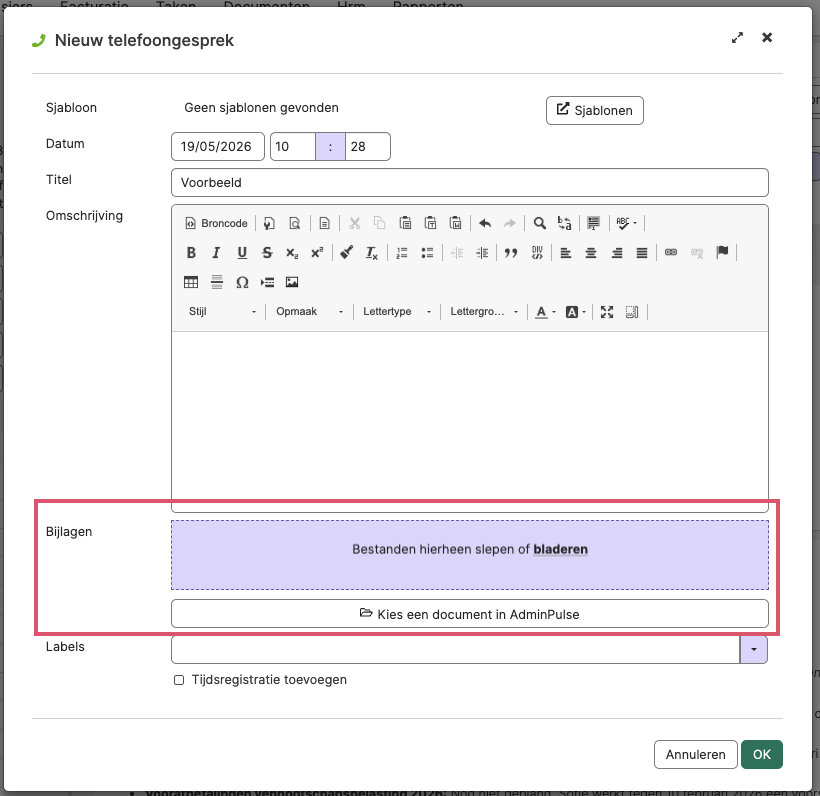Image resolution: width=820 pixels, height=796 pixels.
Task: Click the Copy Formatting brush icon
Action: coord(346,253)
